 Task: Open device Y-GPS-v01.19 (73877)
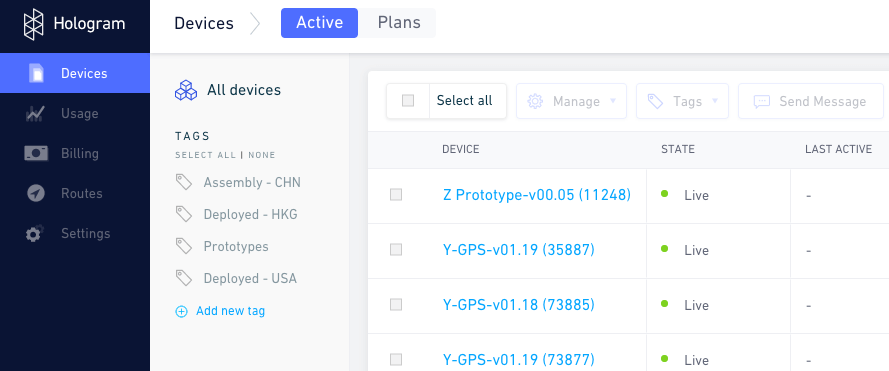[518, 360]
